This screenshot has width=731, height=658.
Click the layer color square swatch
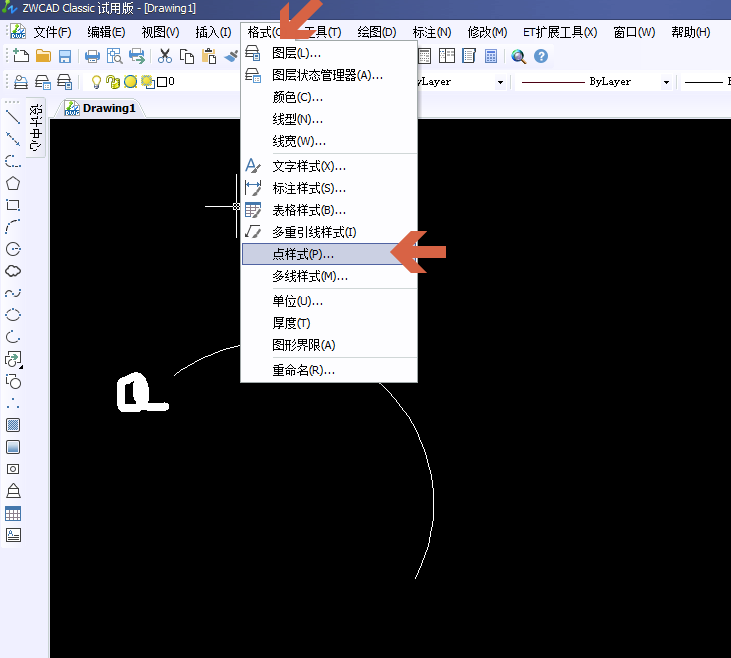point(162,81)
